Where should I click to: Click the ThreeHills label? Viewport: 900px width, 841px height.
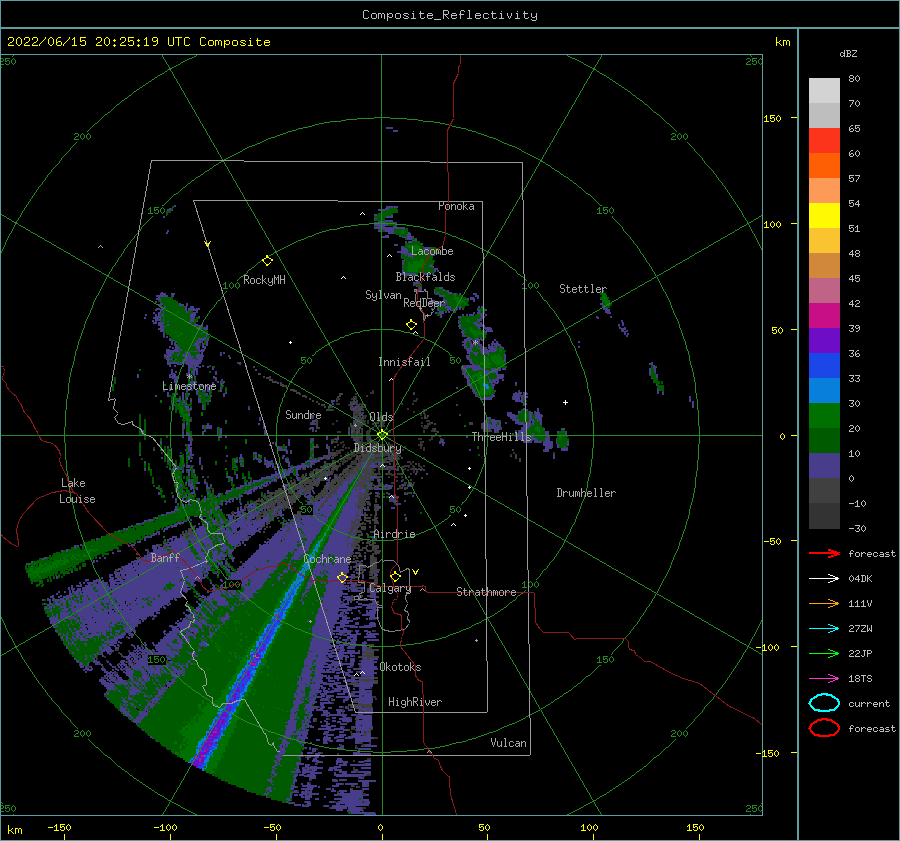click(x=502, y=437)
